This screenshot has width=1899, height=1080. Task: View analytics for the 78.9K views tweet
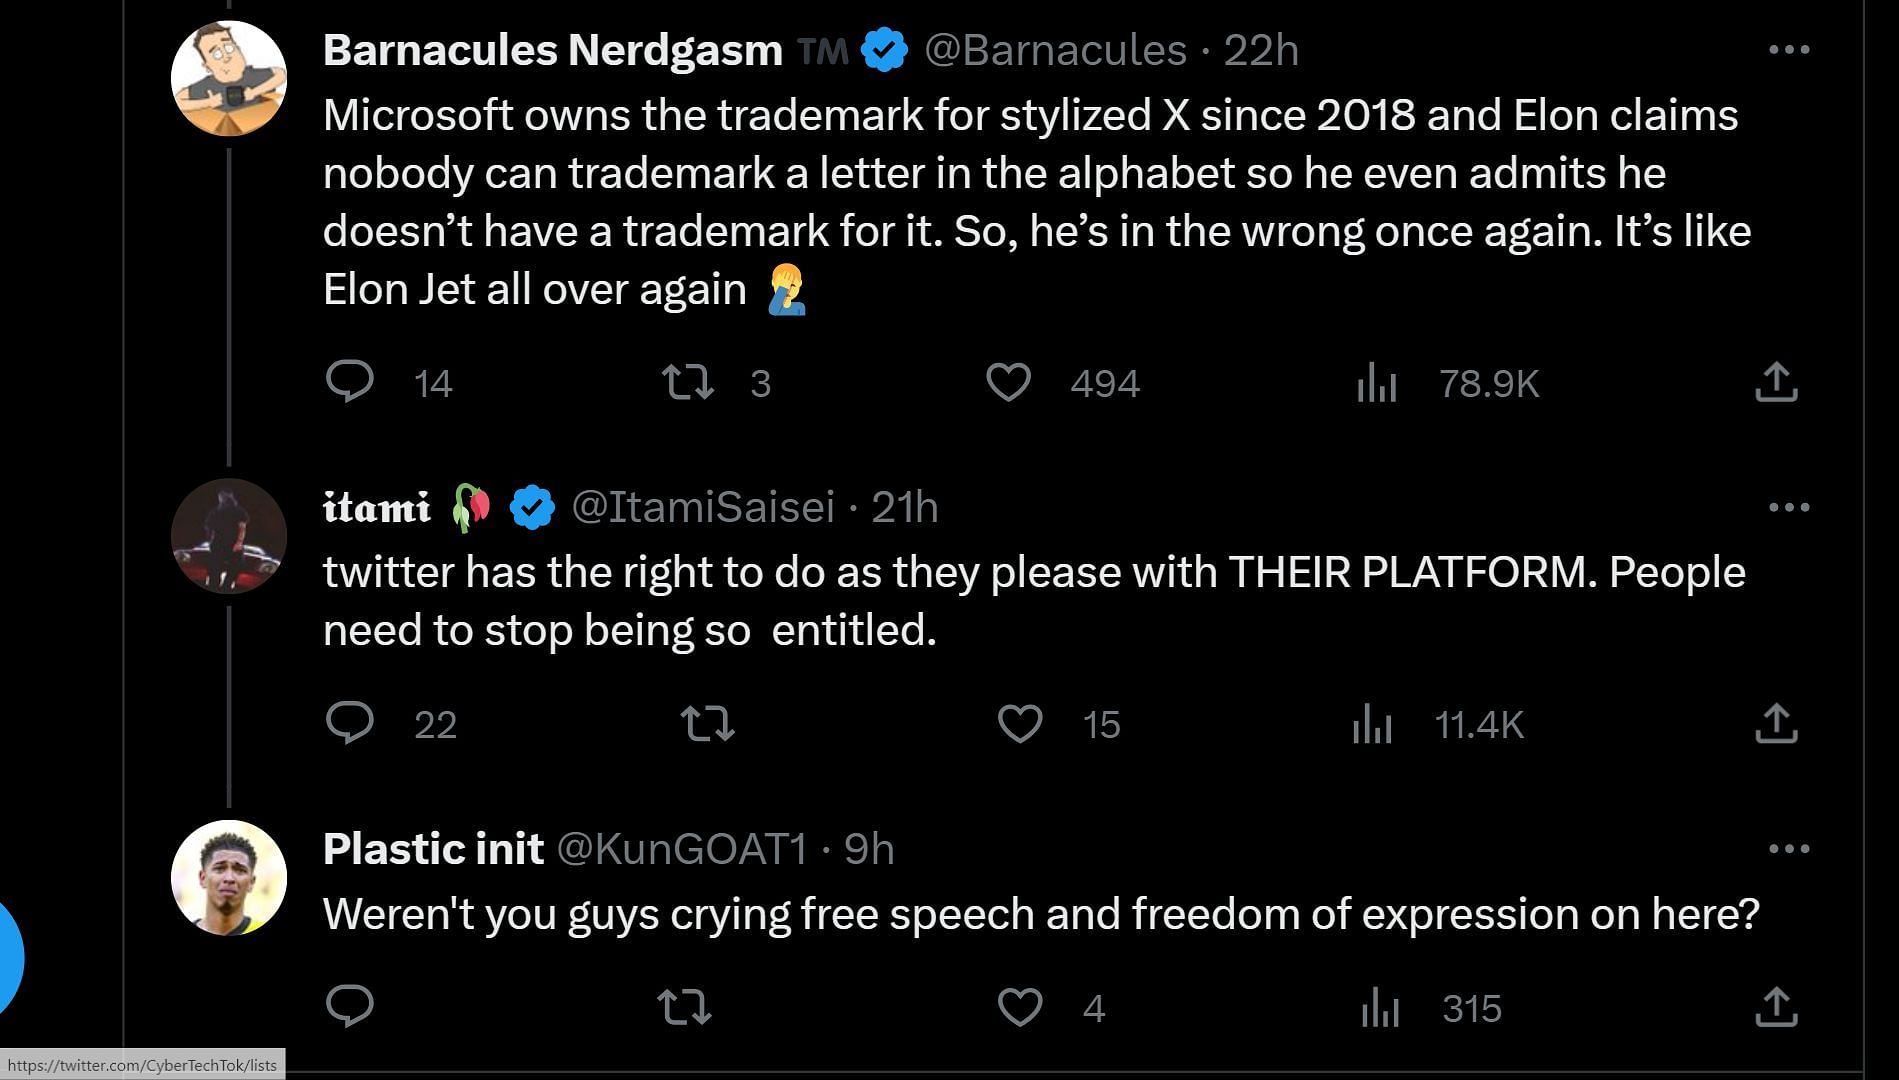(1377, 383)
